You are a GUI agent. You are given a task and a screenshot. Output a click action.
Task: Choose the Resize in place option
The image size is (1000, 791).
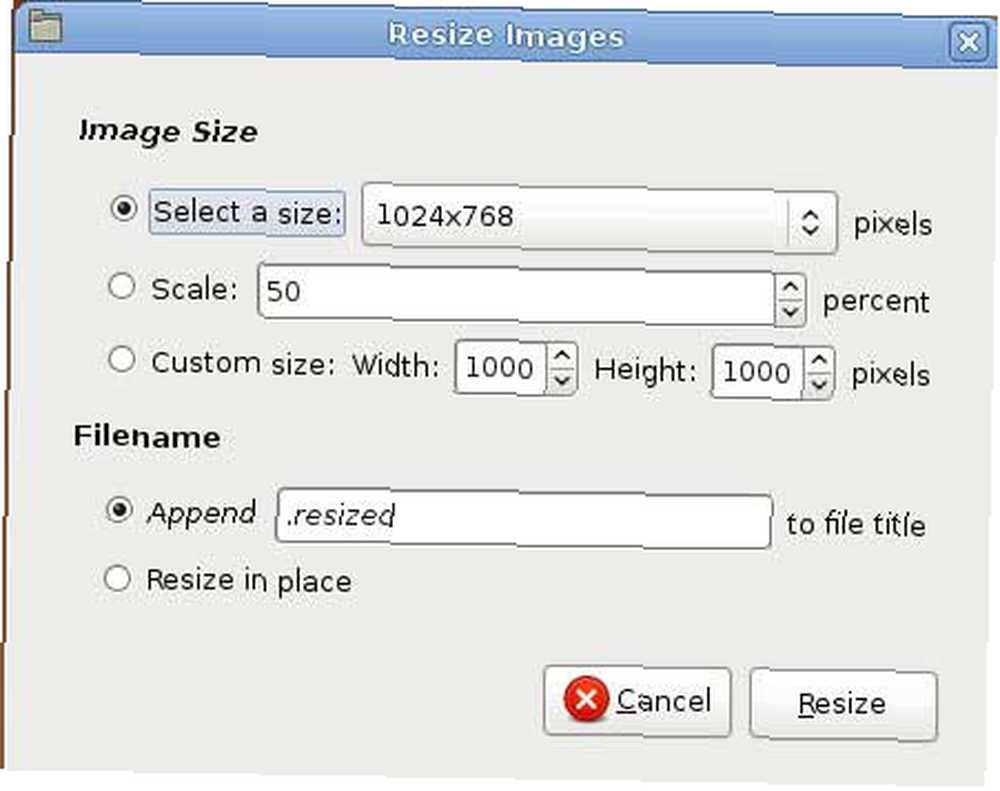(117, 579)
